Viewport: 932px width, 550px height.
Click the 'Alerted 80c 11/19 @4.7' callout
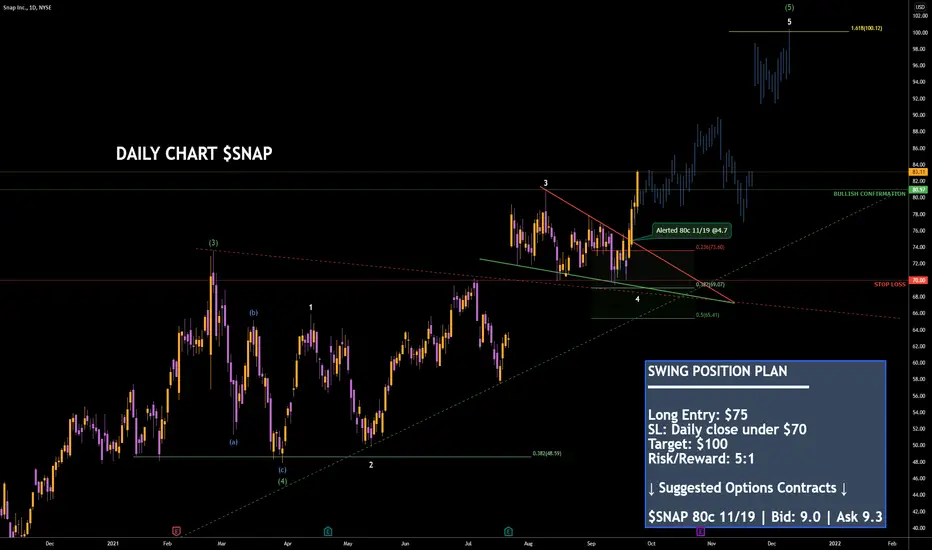tap(691, 230)
